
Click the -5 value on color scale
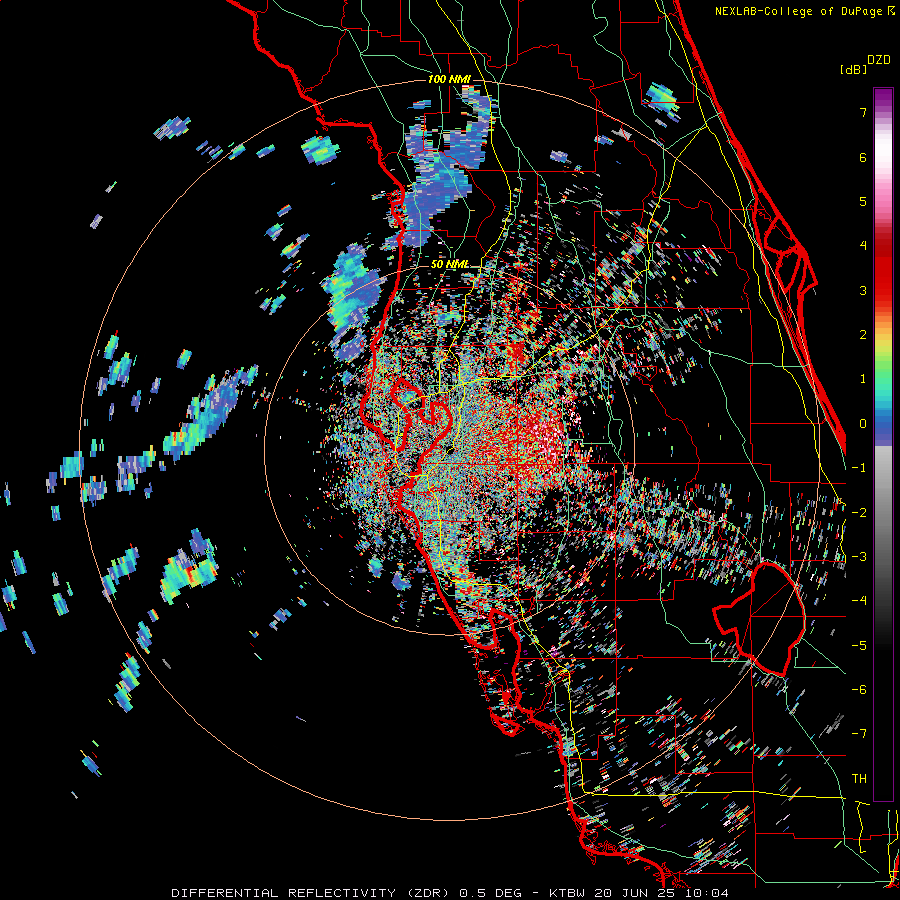[x=859, y=646]
